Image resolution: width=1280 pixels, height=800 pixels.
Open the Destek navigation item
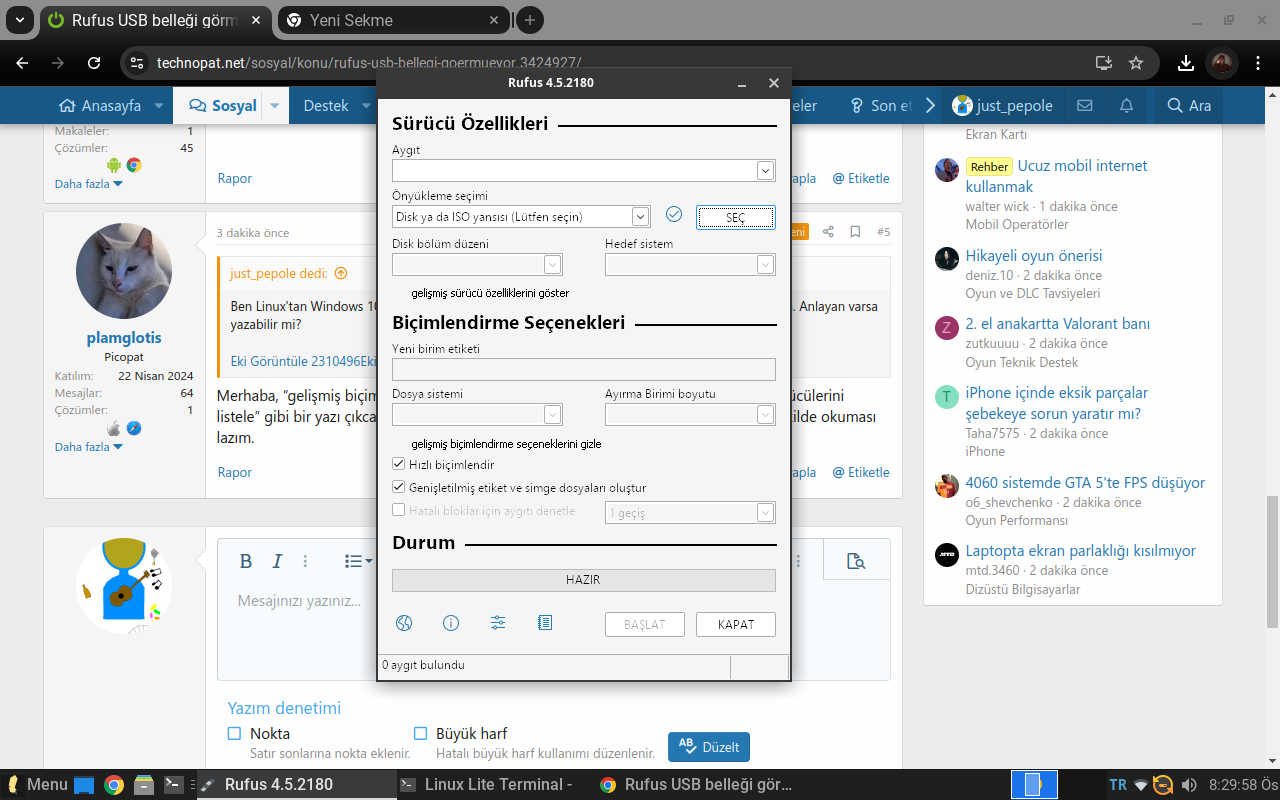coord(326,105)
